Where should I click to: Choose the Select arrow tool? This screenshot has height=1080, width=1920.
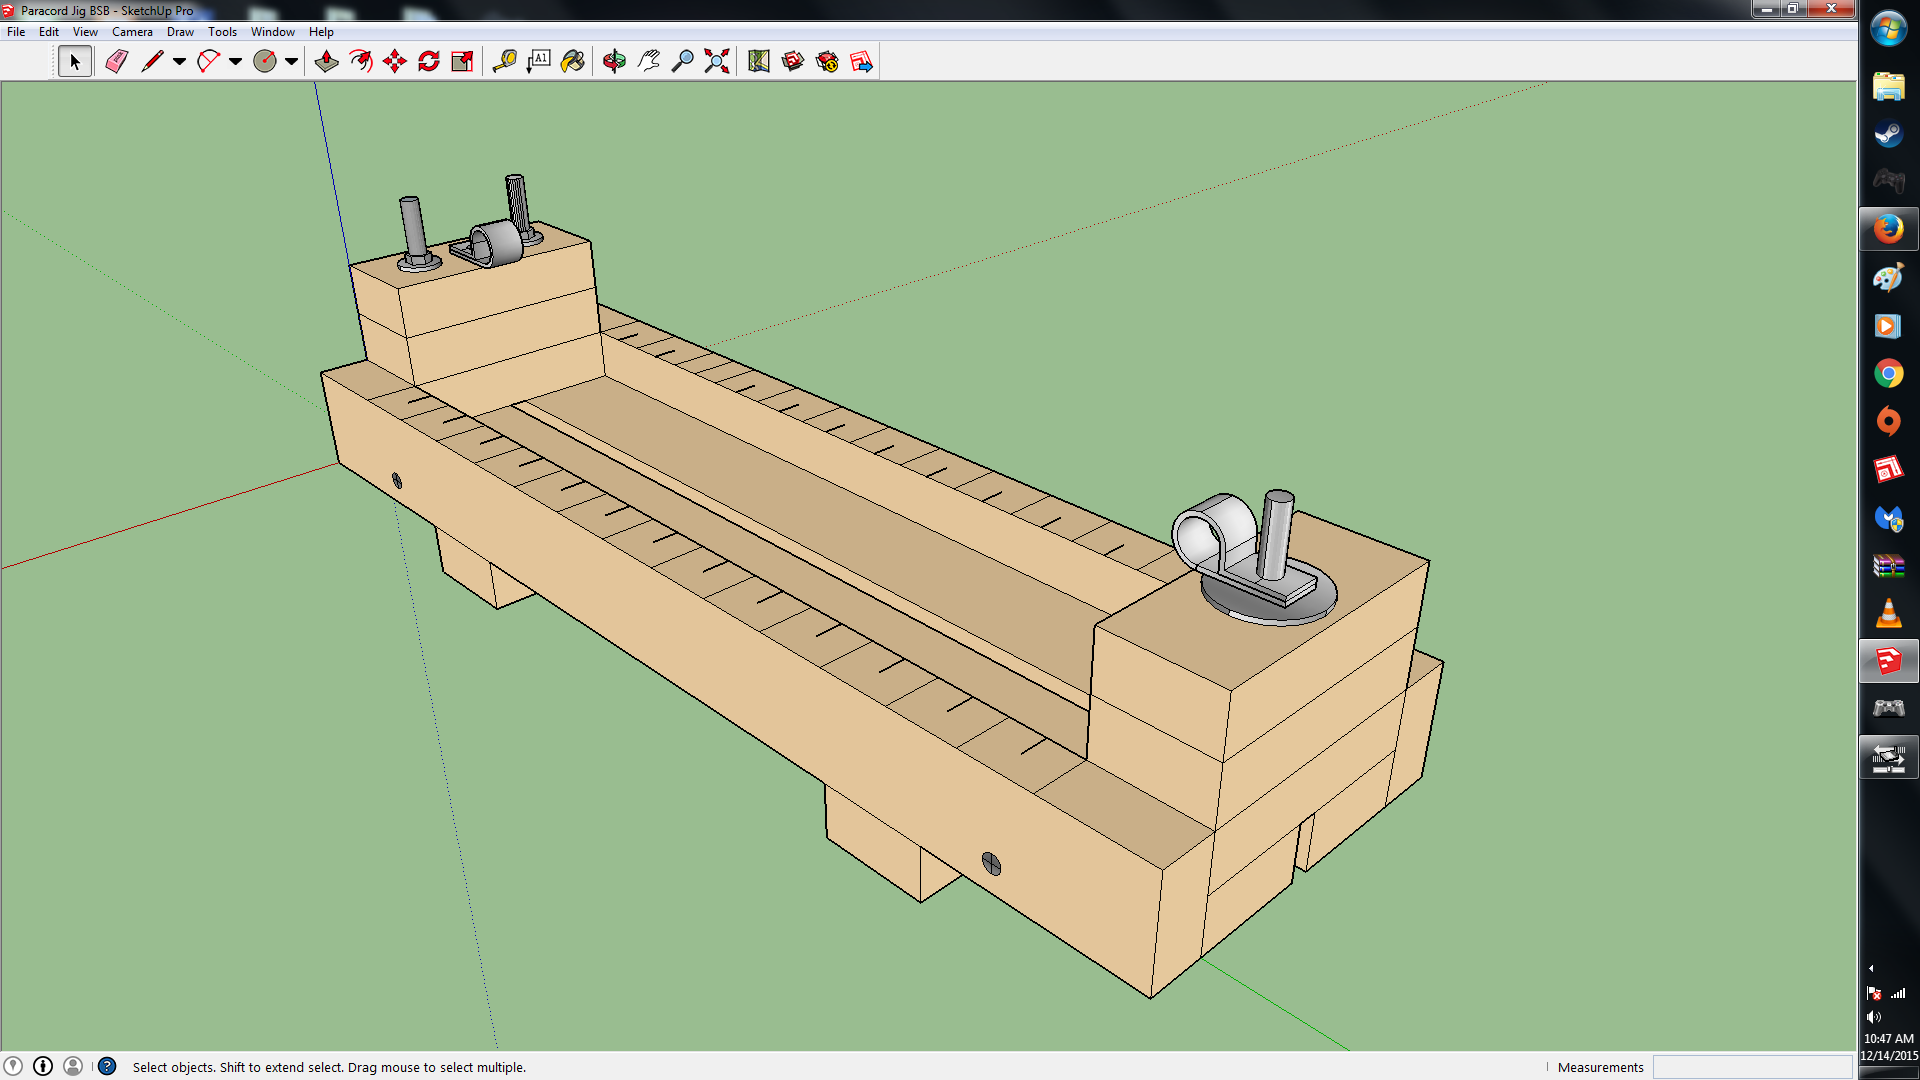coord(74,62)
